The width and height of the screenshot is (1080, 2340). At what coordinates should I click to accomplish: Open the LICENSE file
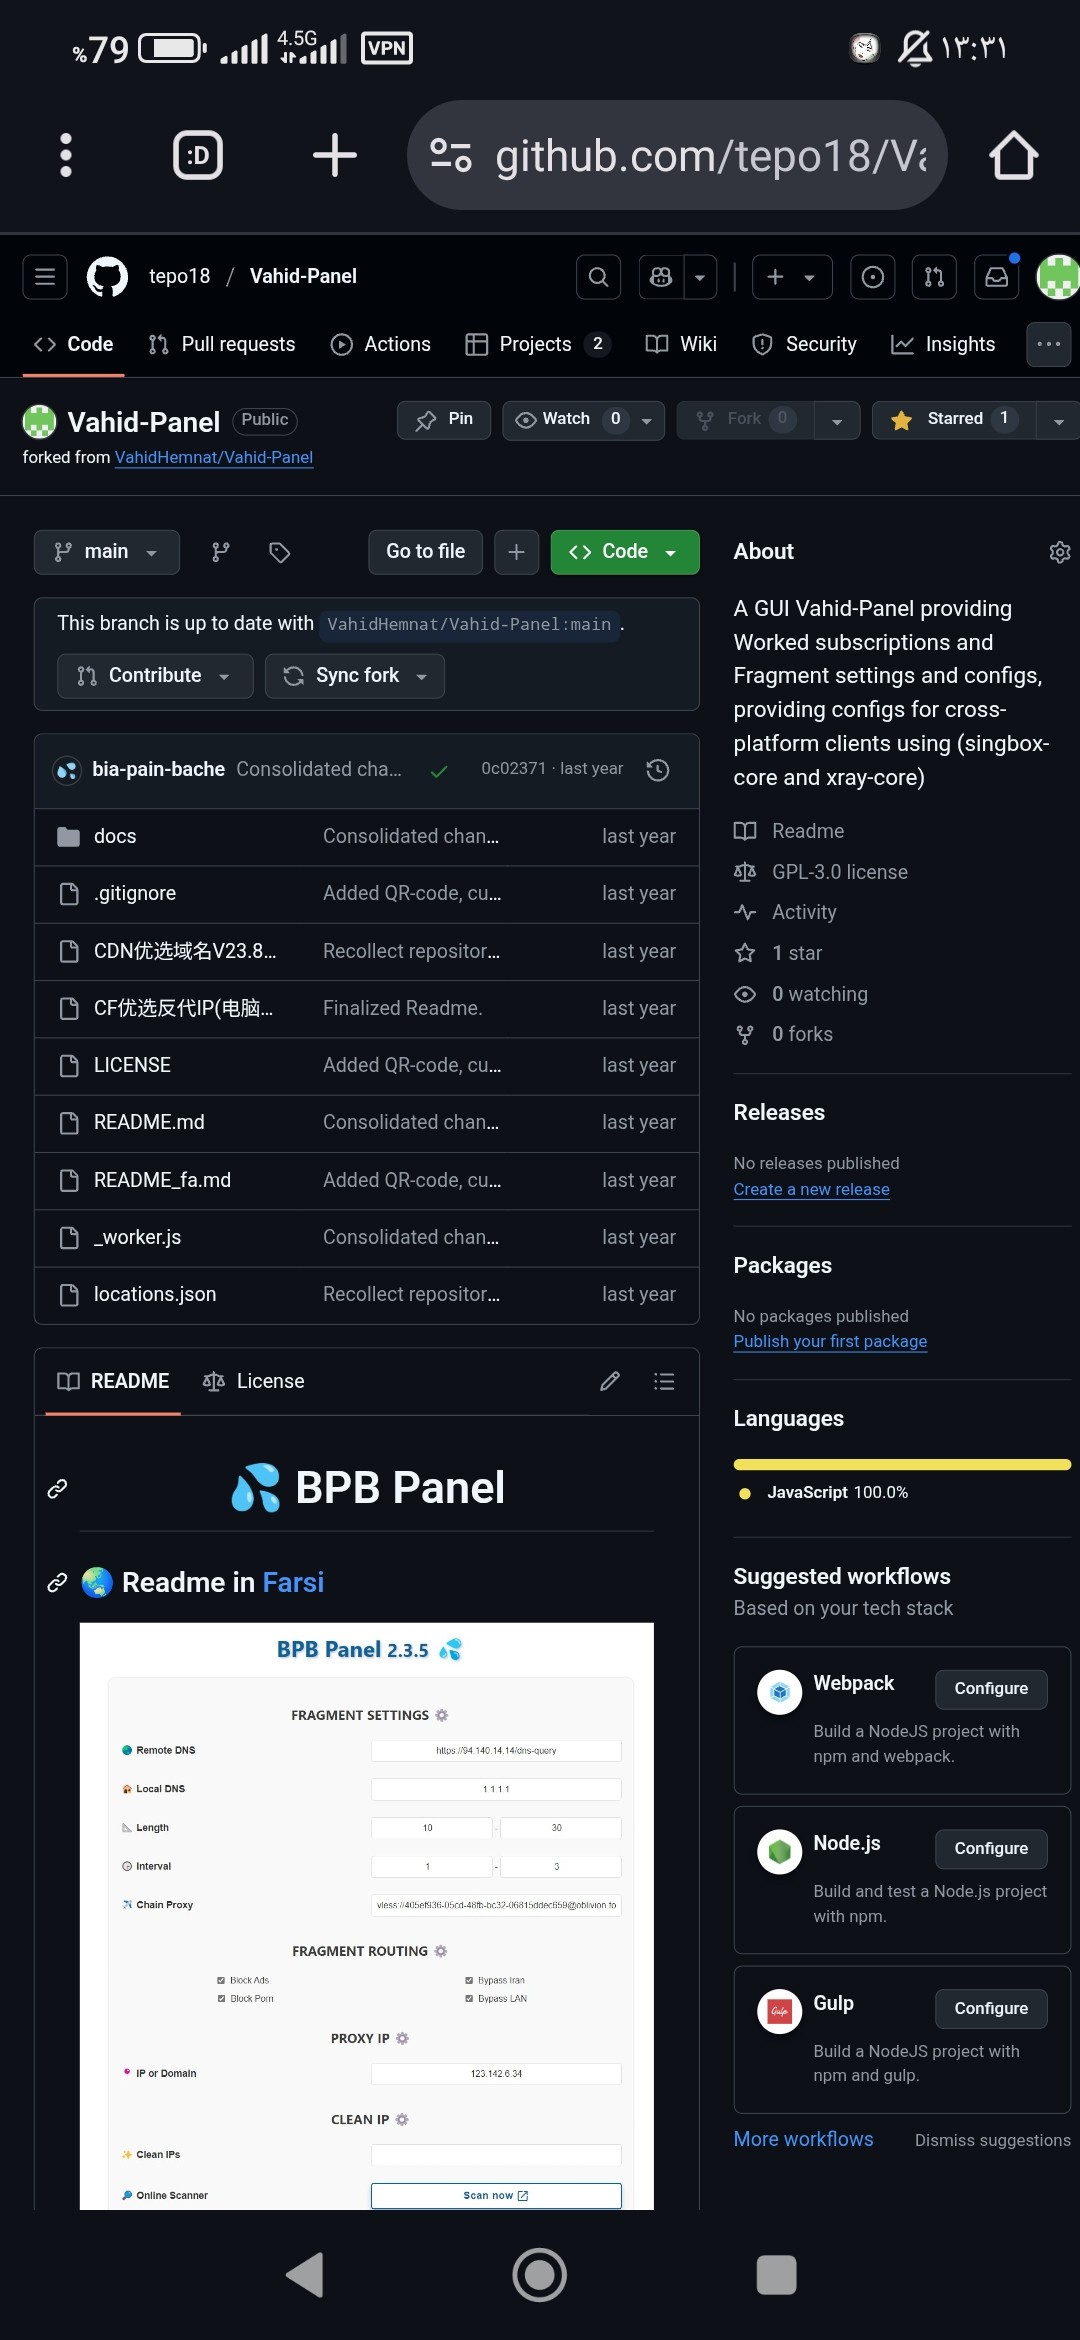pyautogui.click(x=132, y=1065)
